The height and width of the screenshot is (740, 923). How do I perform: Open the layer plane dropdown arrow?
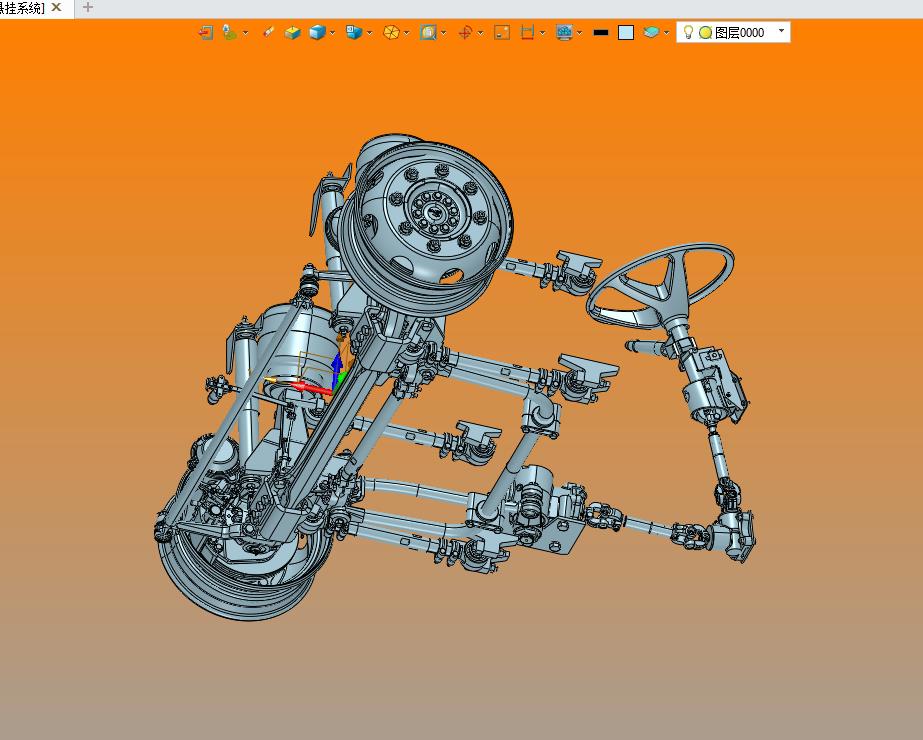(666, 33)
